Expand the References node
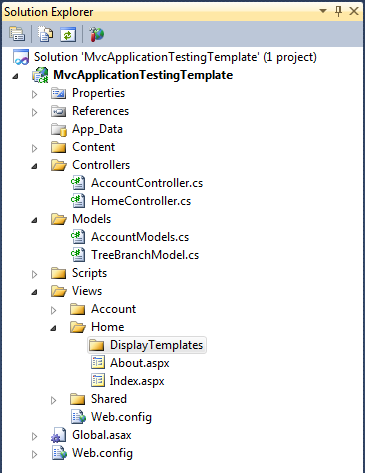 34,112
